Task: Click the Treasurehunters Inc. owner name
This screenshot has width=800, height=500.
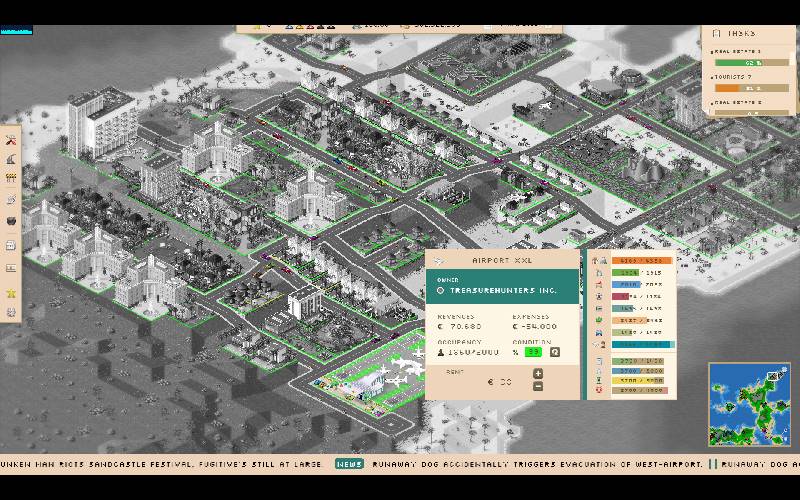Action: 490,291
